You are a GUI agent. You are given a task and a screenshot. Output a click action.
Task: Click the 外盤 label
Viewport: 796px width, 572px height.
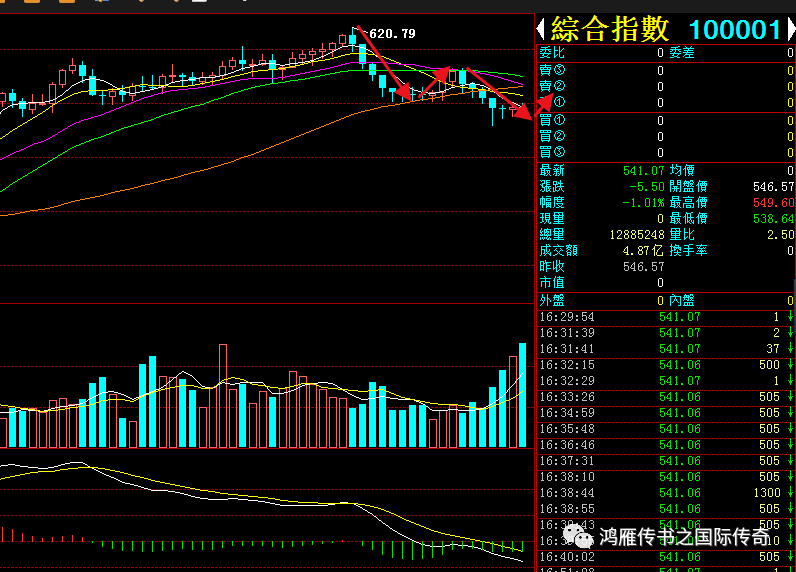point(552,301)
